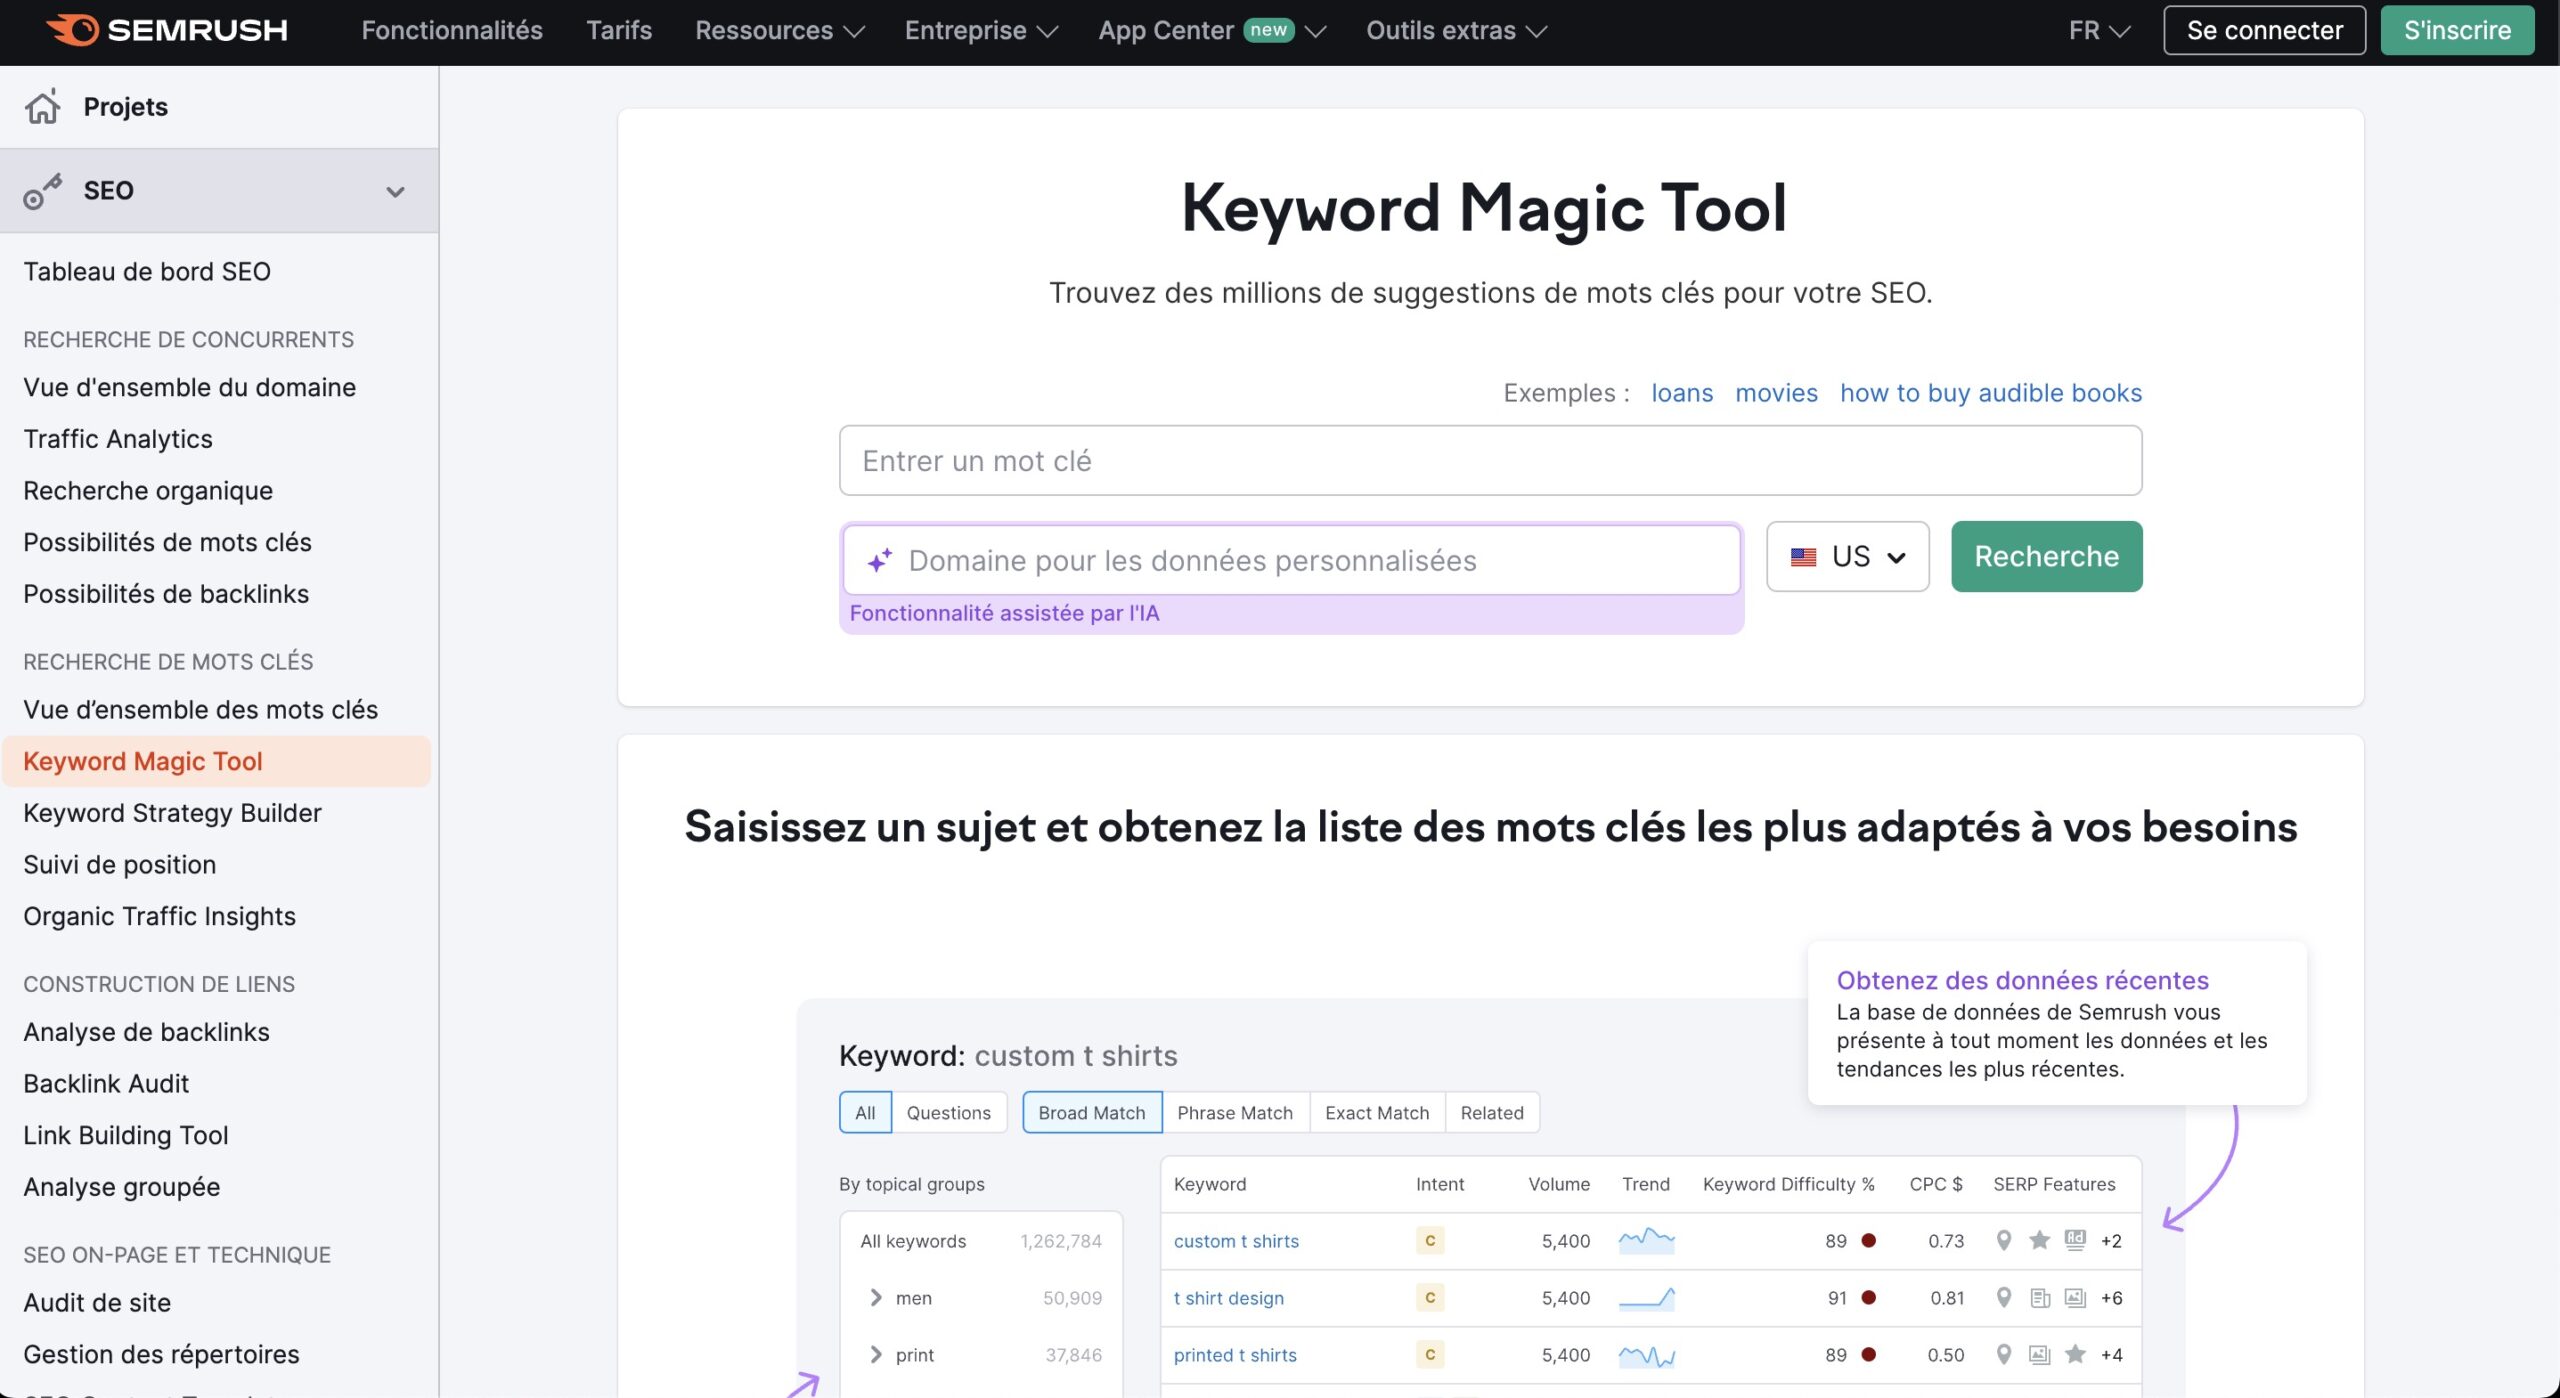This screenshot has height=1398, width=2560.
Task: Select the Questions filter tab
Action: click(948, 1113)
